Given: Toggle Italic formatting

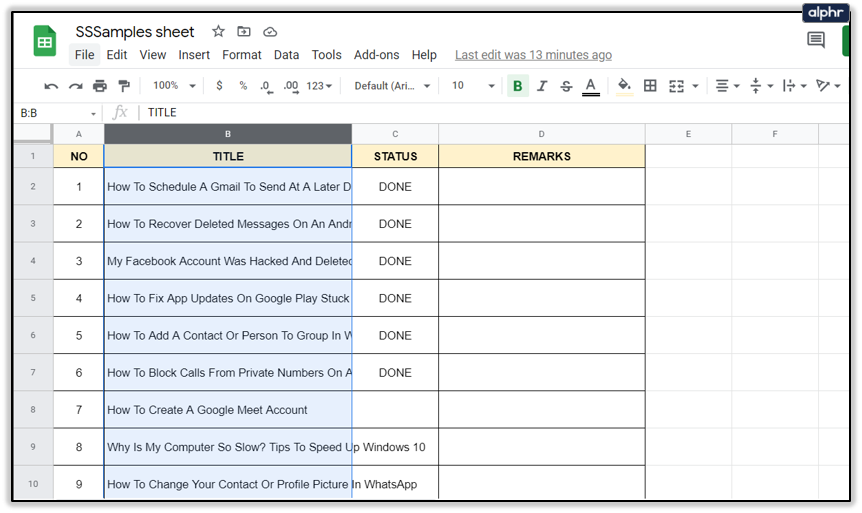Looking at the screenshot, I should 542,86.
